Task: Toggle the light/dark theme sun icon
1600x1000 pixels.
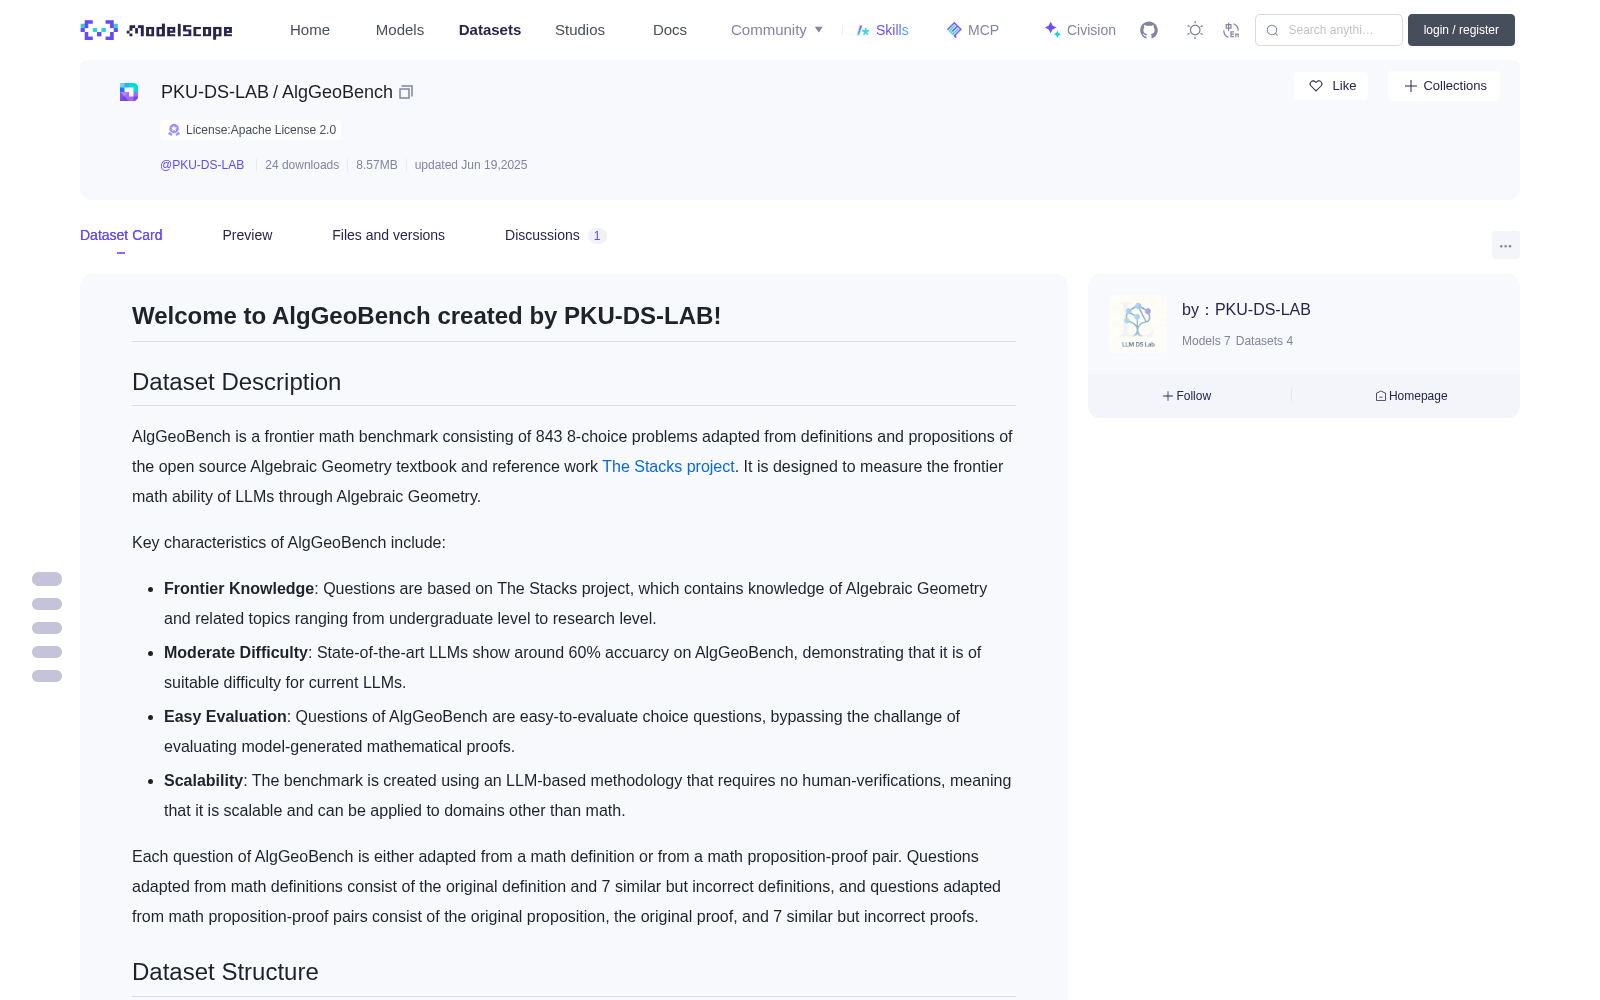Action: [x=1195, y=30]
